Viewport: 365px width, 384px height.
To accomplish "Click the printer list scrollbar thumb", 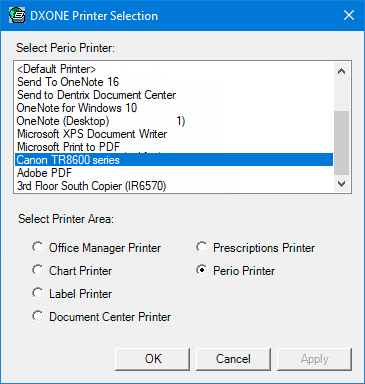I will point(341,143).
